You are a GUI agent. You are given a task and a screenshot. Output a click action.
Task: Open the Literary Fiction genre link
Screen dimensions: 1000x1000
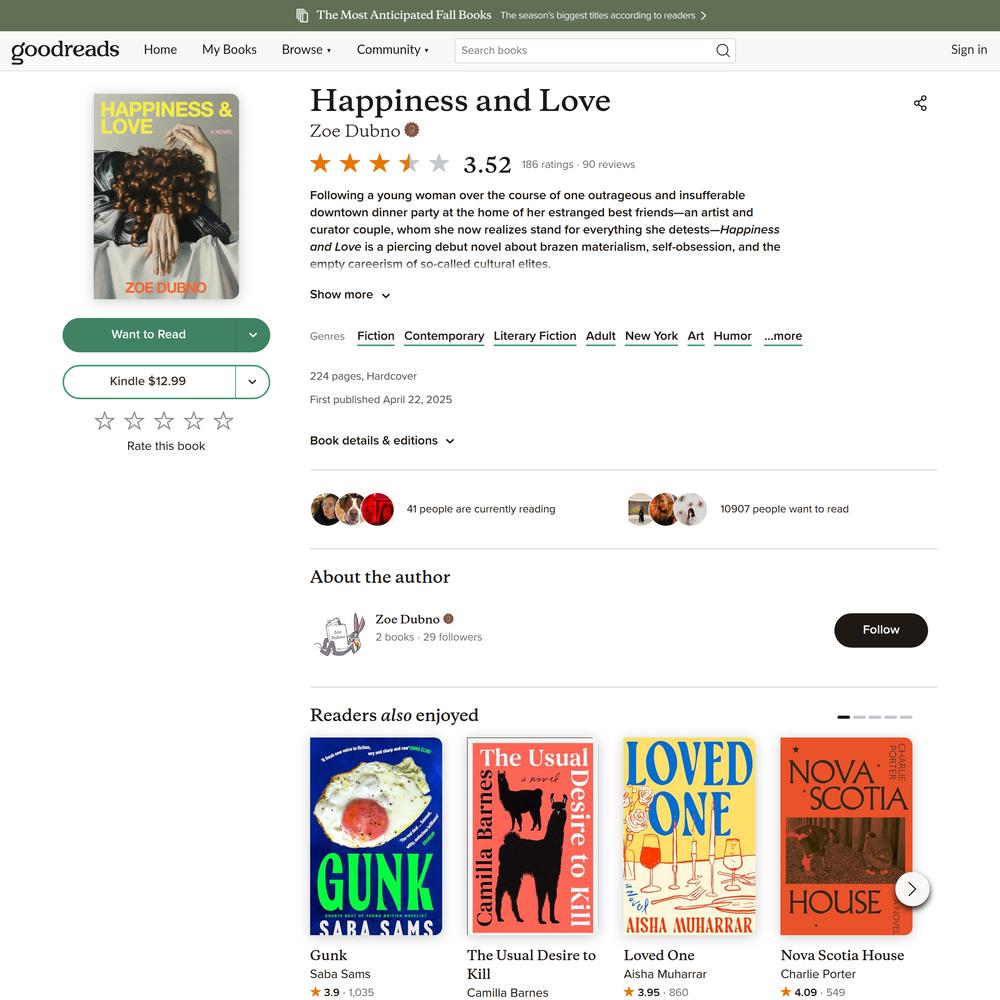pyautogui.click(x=534, y=336)
